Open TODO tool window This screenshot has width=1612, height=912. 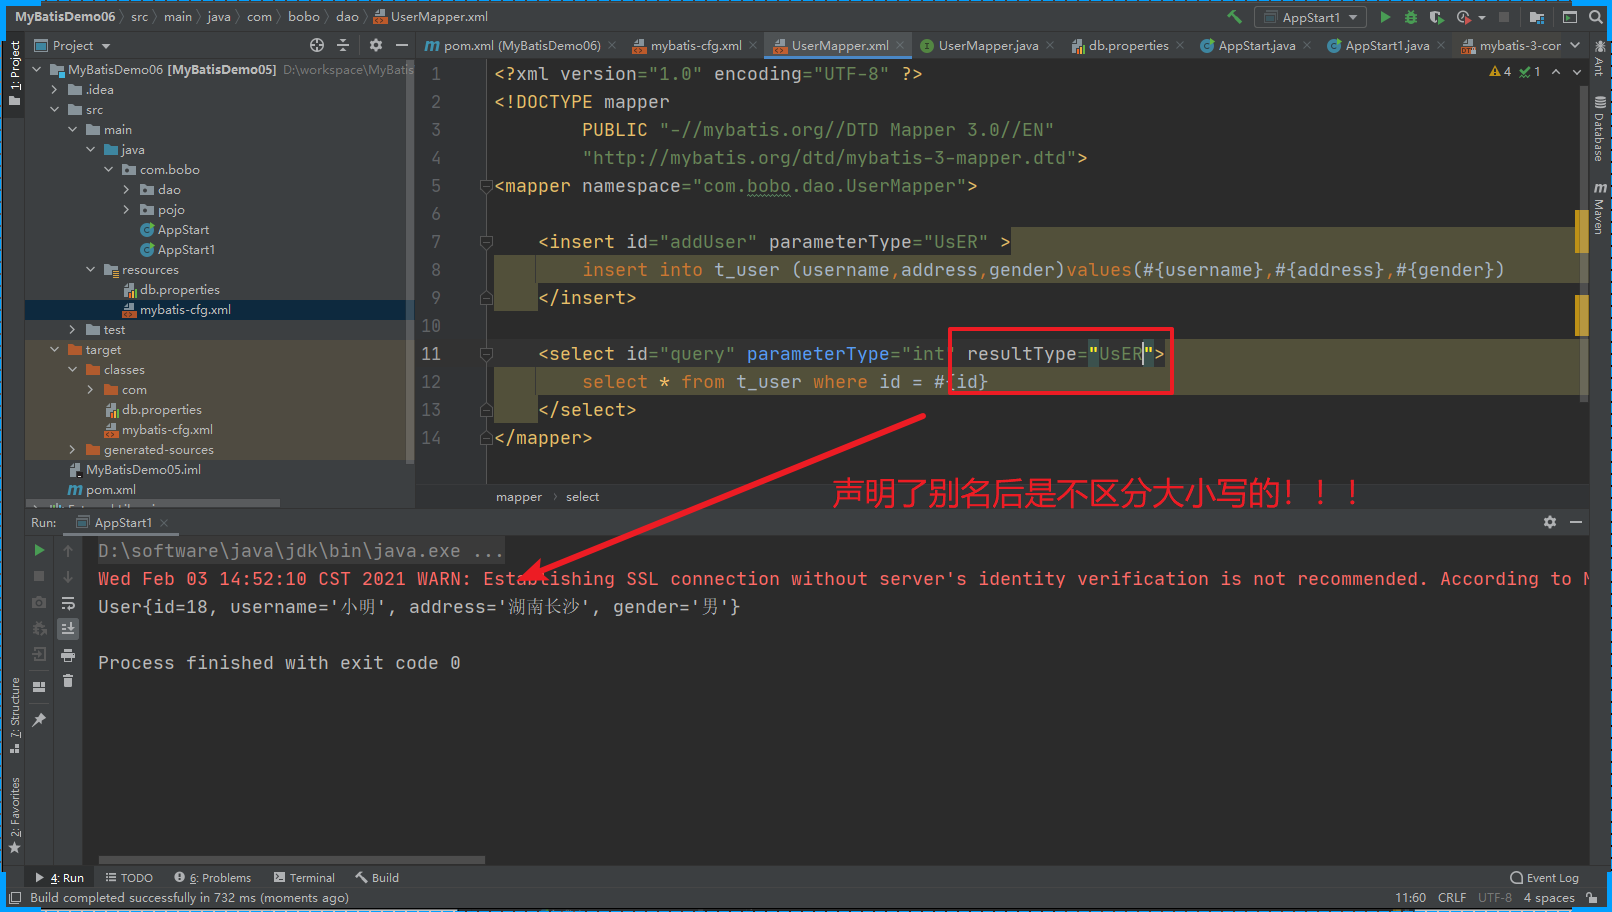click(x=129, y=878)
